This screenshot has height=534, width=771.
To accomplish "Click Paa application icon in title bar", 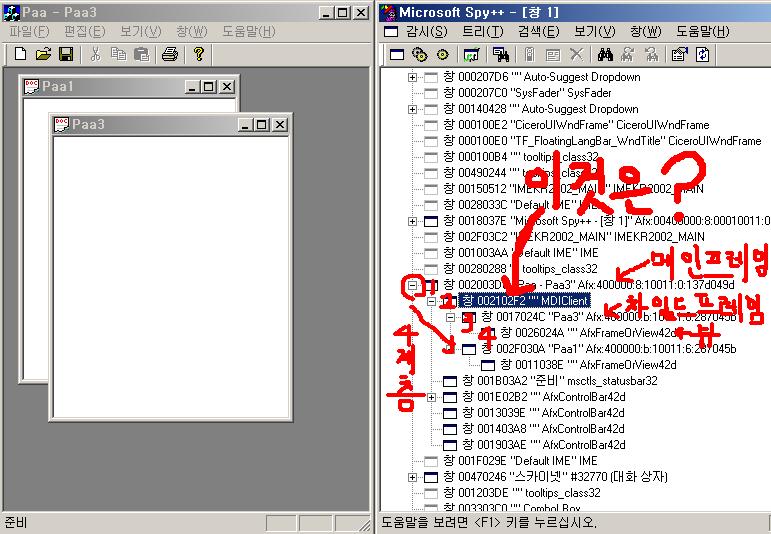I will point(11,12).
